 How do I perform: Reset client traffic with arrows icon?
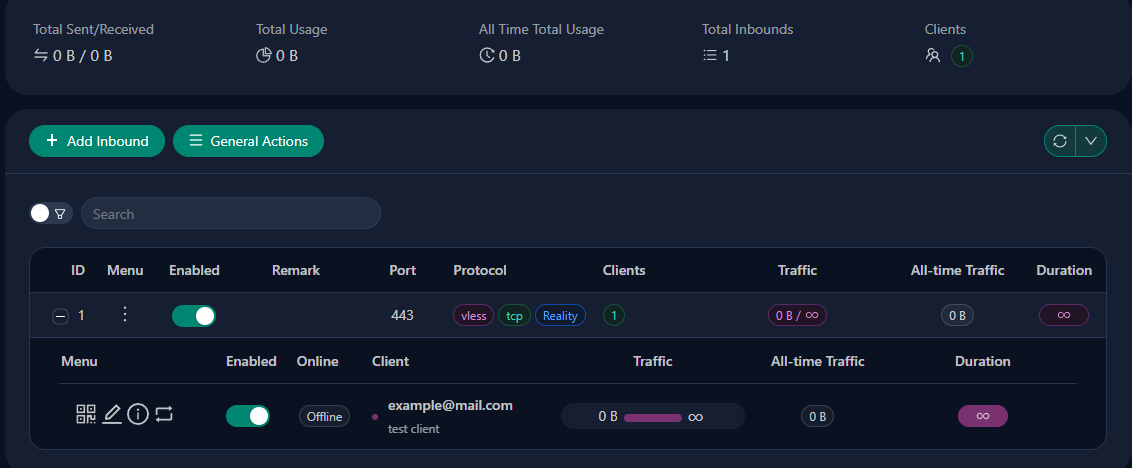point(164,414)
